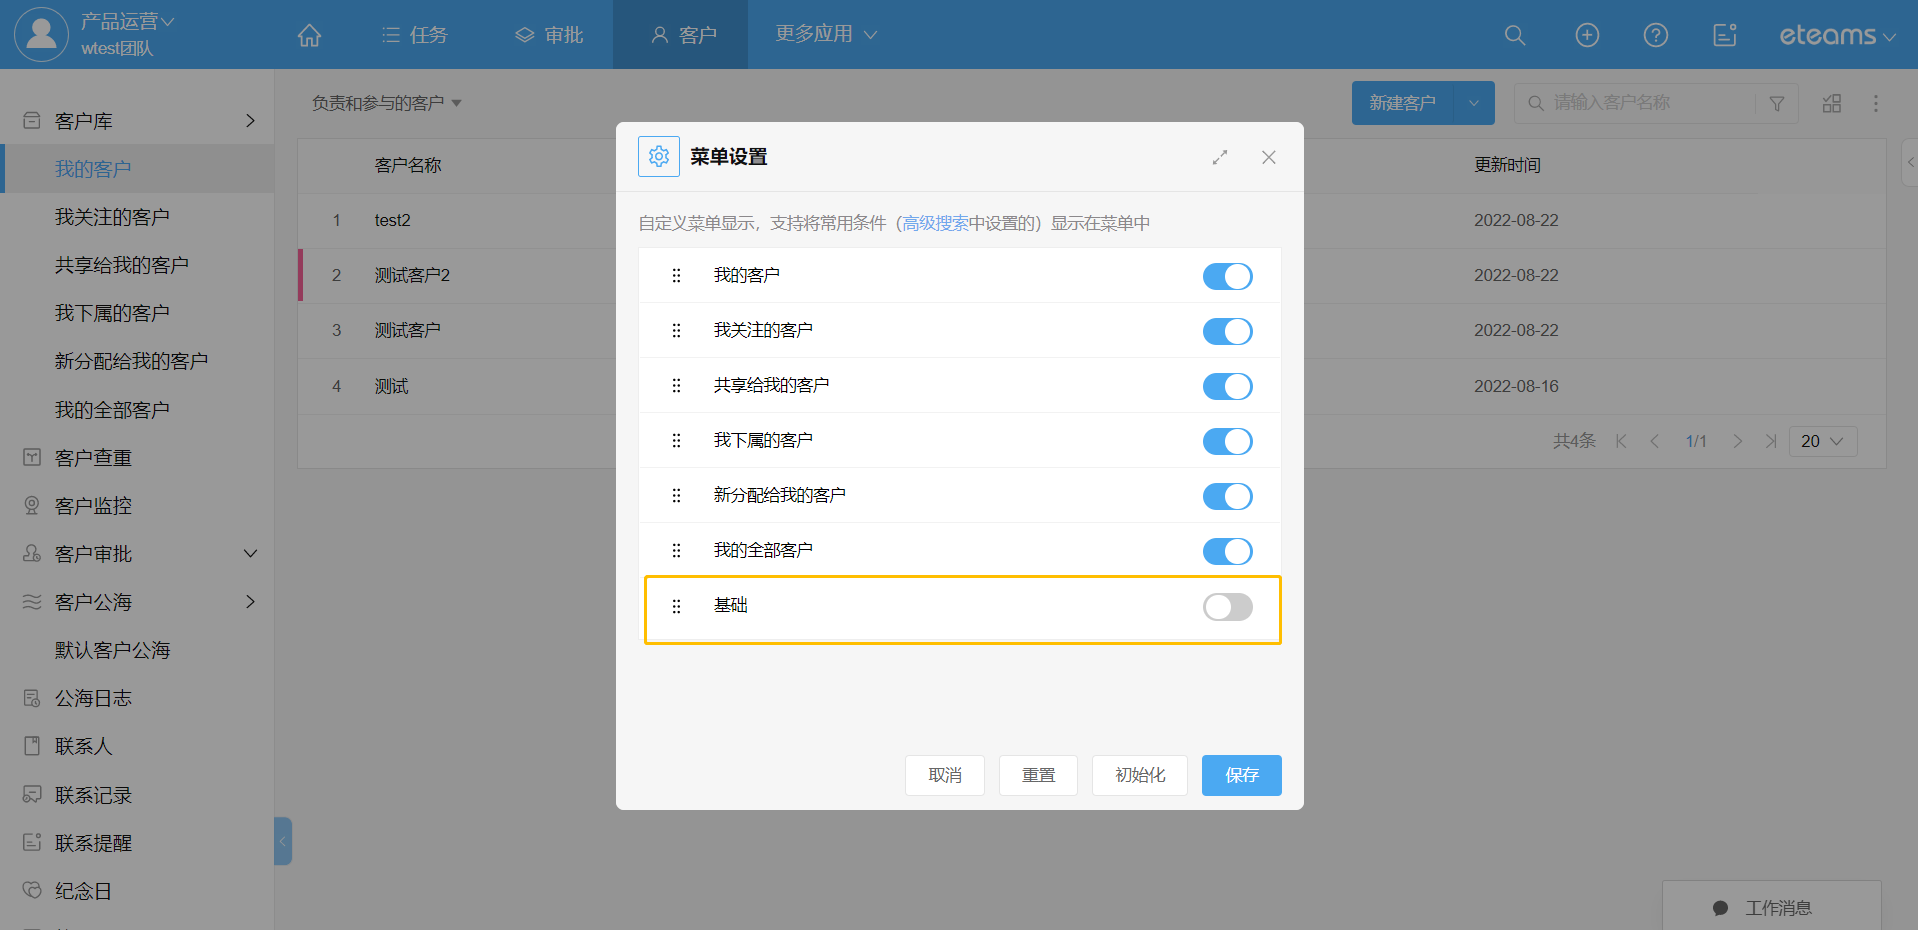
Task: Switch to the 审批 tab
Action: pyautogui.click(x=549, y=35)
